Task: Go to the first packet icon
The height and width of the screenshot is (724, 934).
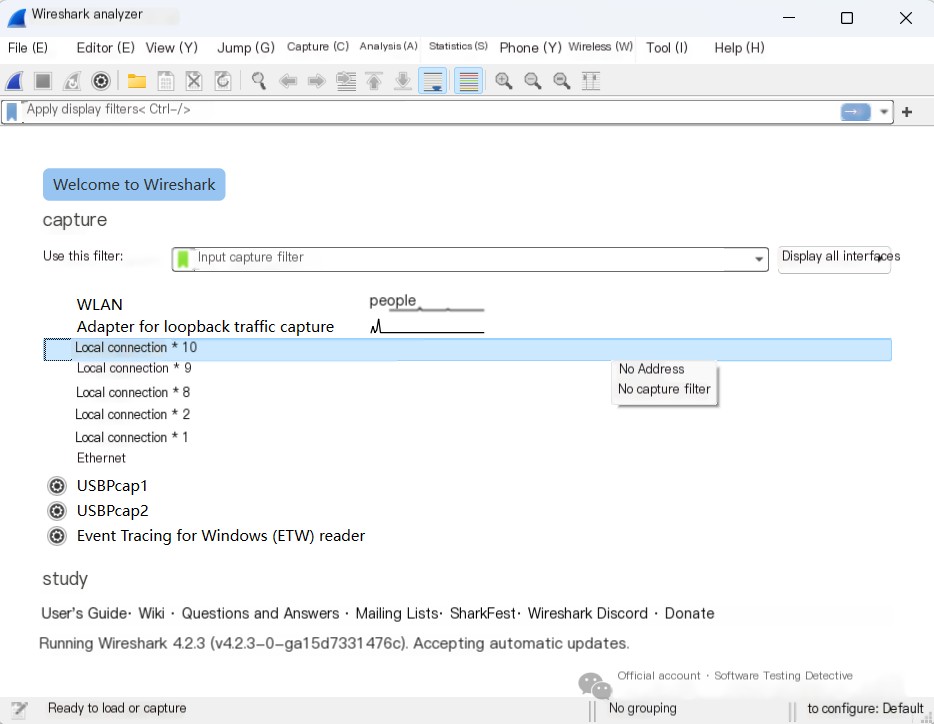Action: coord(374,80)
